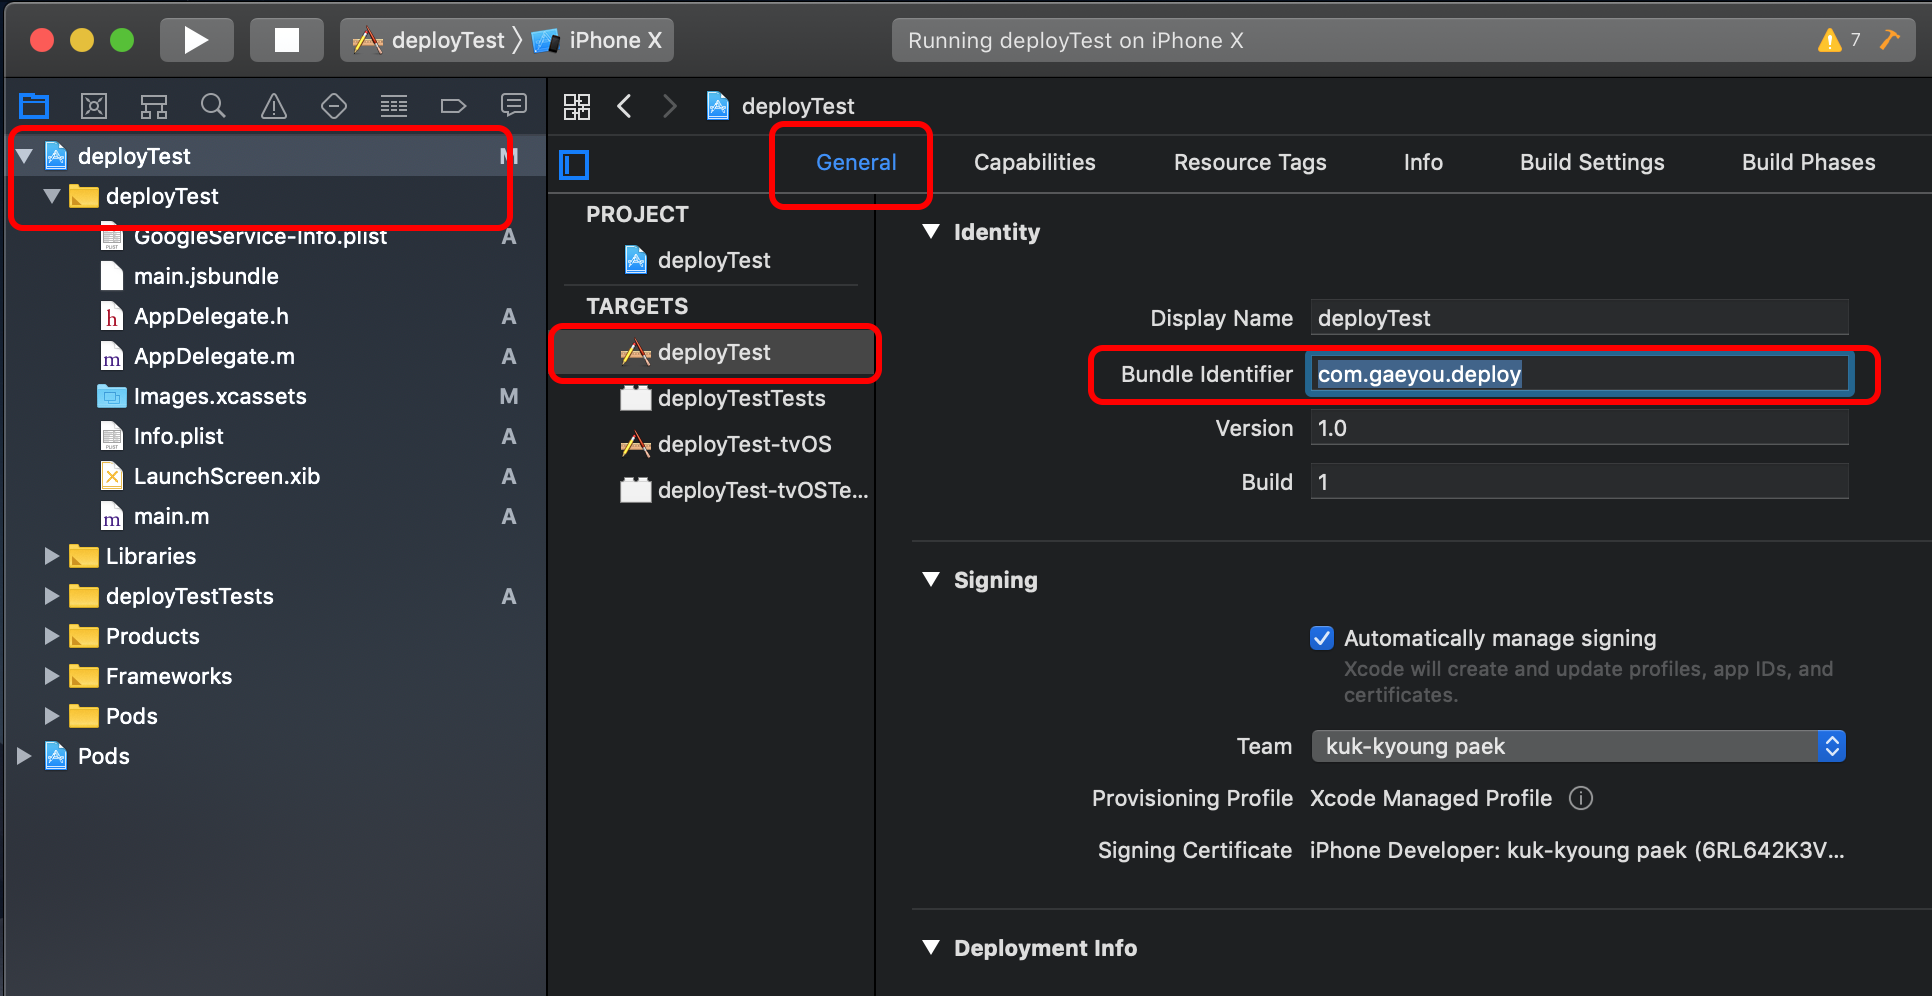Click the Display Name field

click(1579, 318)
